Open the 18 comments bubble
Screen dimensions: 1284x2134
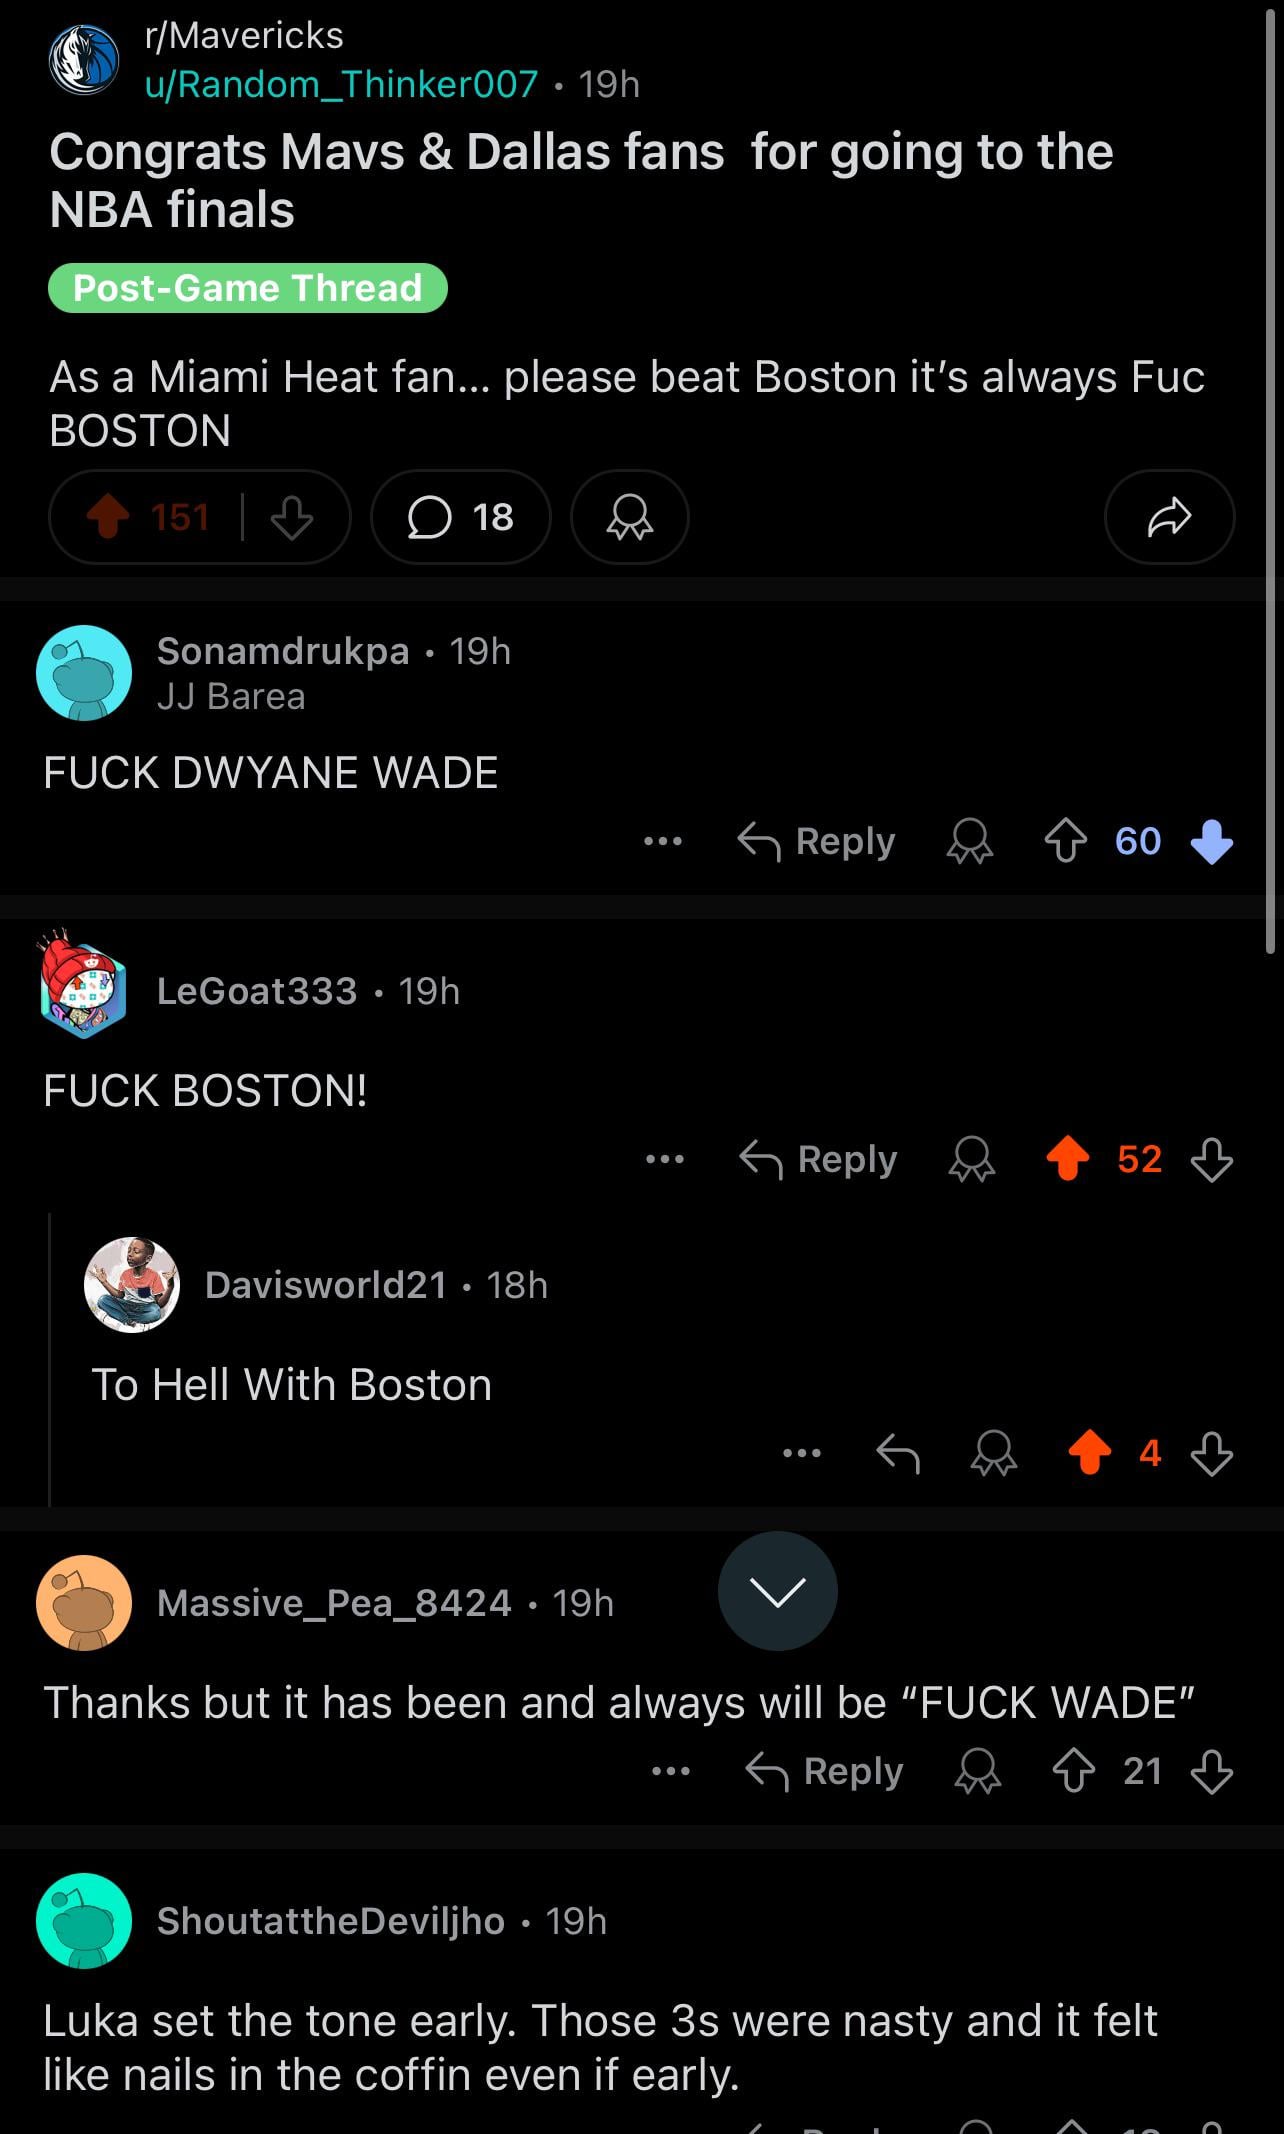coord(460,517)
